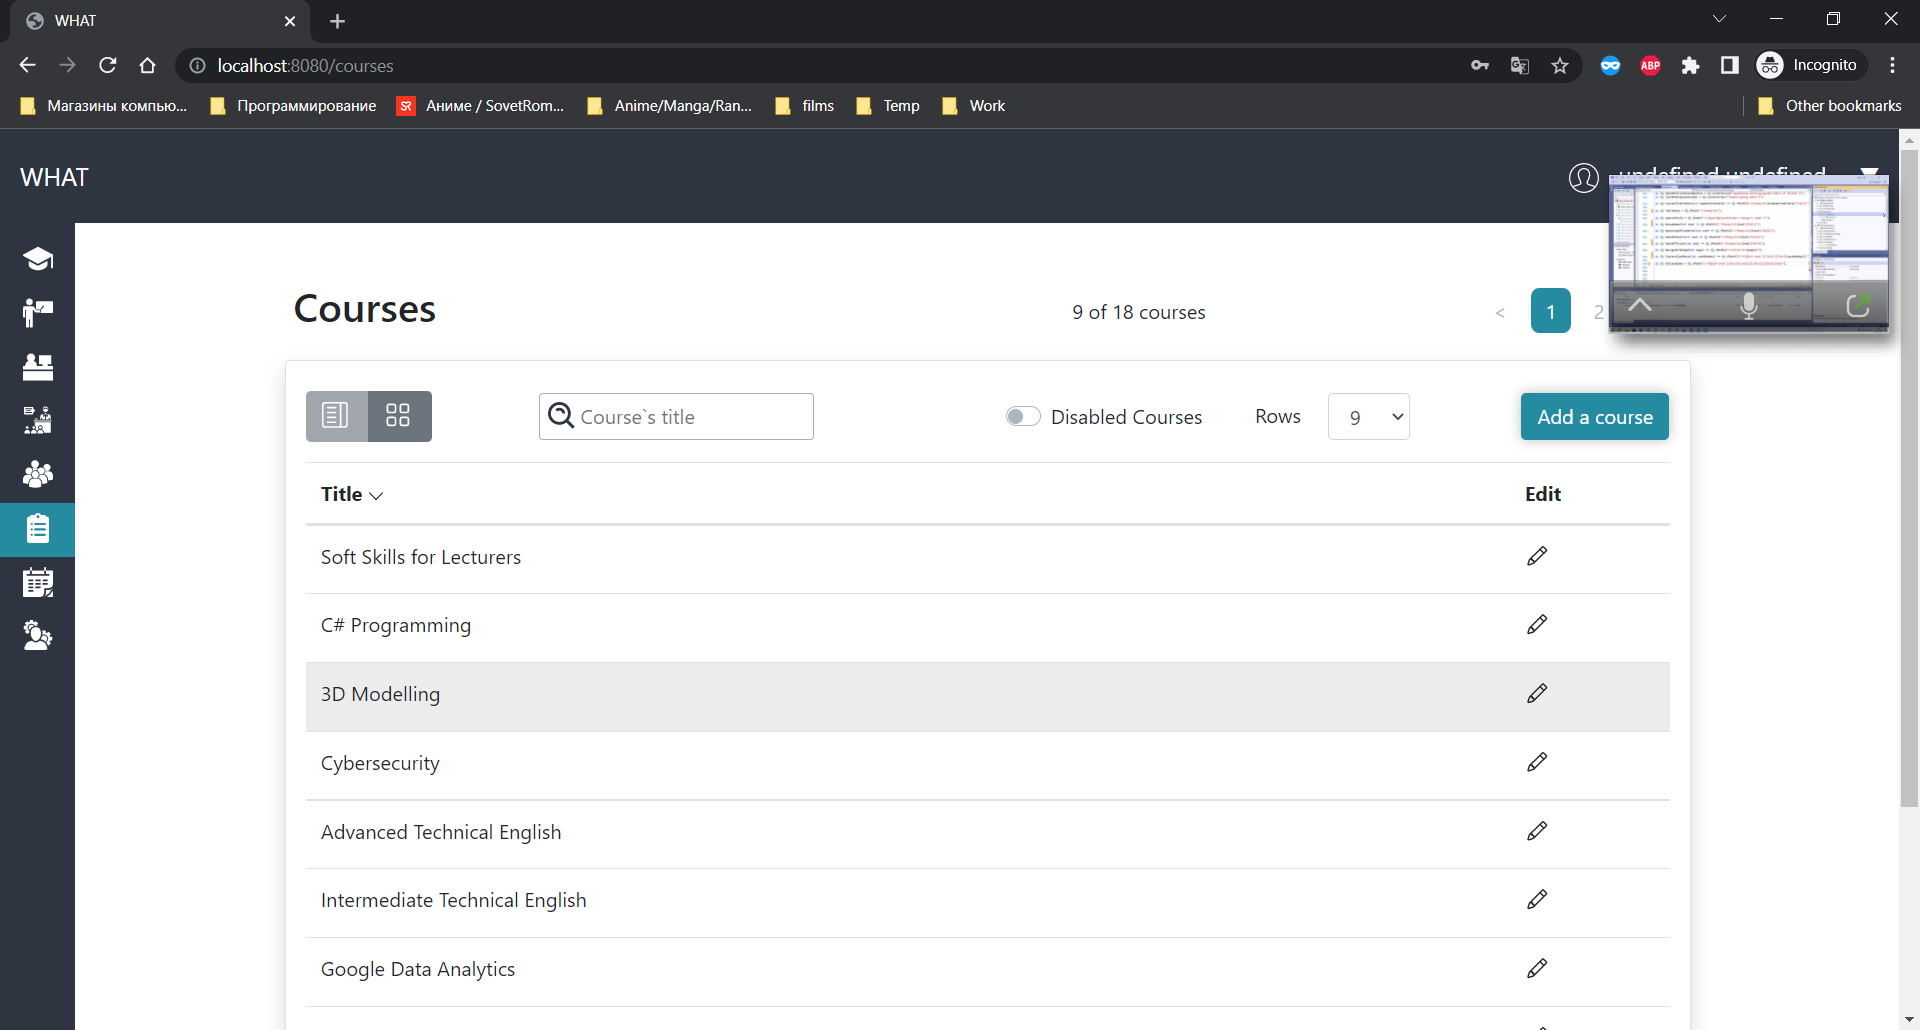
Task: Edit the Soft Skills for Lecturers course
Action: 1537,557
